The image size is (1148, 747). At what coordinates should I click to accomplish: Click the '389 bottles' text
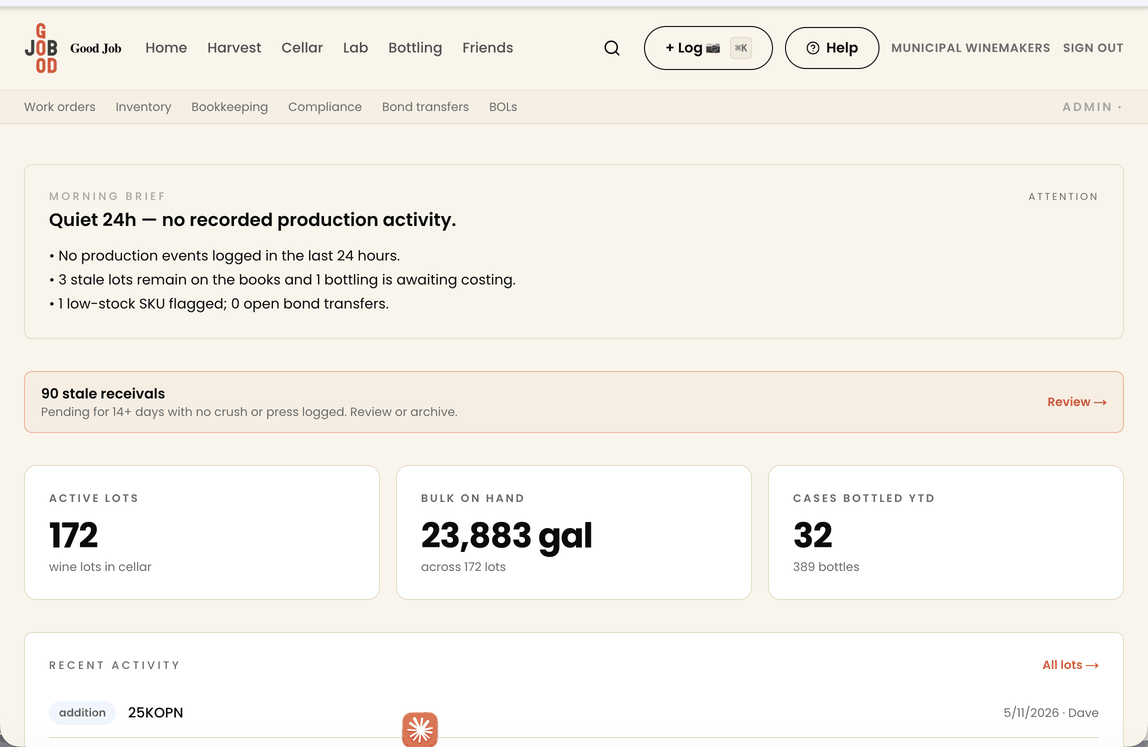[826, 567]
